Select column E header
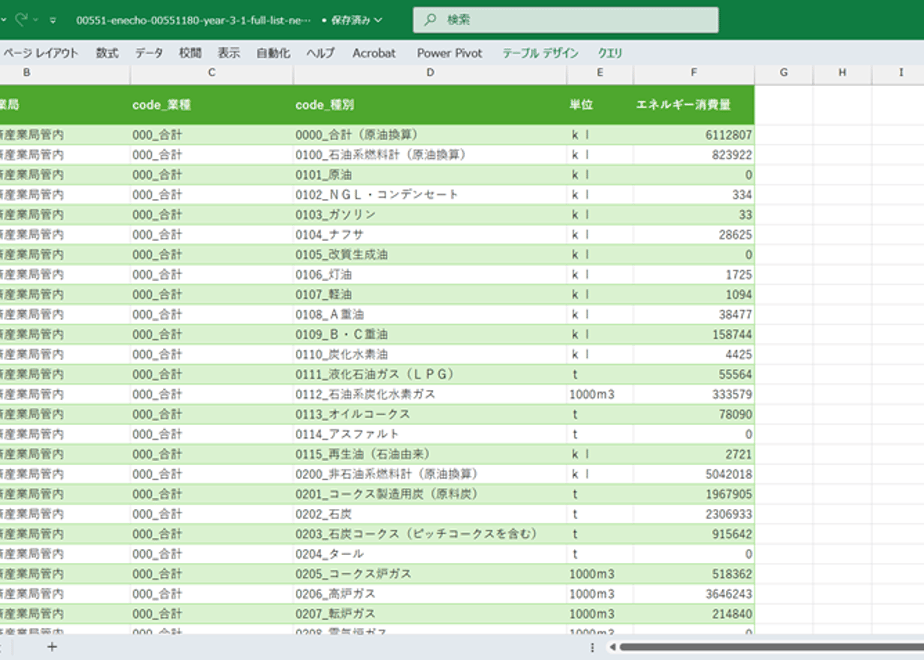The height and width of the screenshot is (660, 924). 600,72
